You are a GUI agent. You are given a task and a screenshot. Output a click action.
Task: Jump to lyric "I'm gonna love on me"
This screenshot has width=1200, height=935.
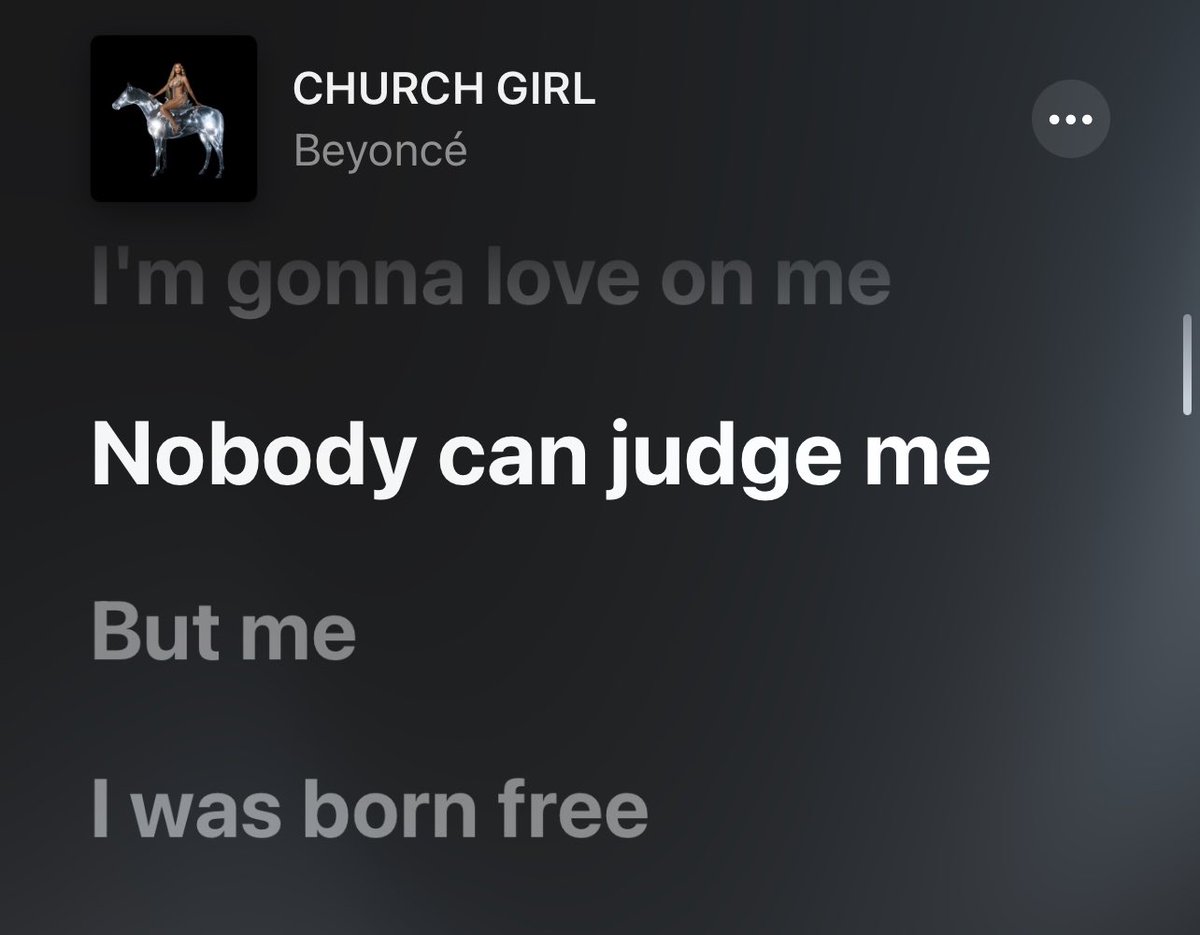point(491,280)
